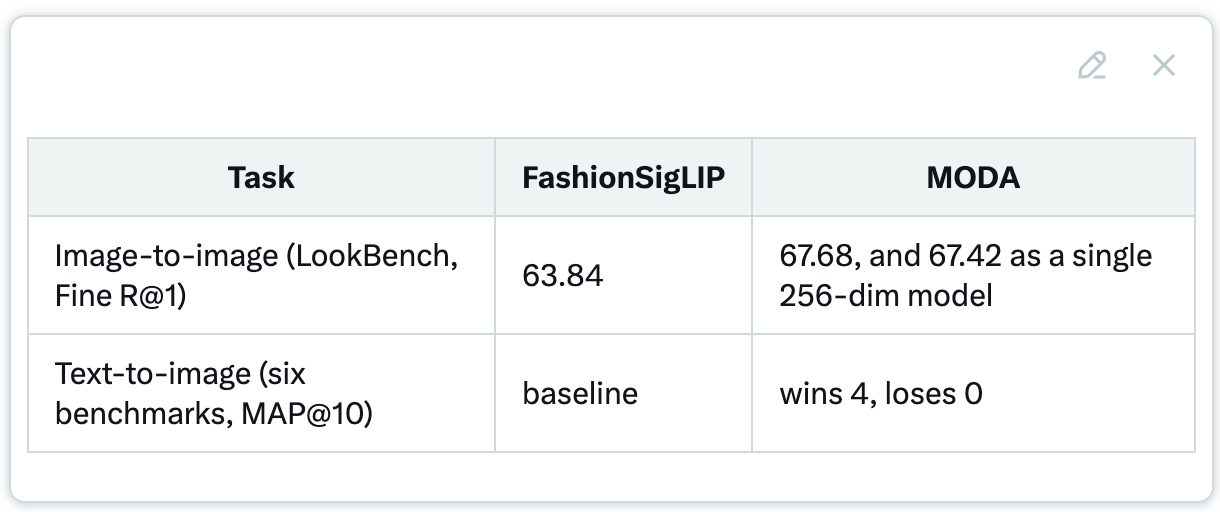Select the MODA column header
Screen dimensions: 1220x512
[x=973, y=178]
